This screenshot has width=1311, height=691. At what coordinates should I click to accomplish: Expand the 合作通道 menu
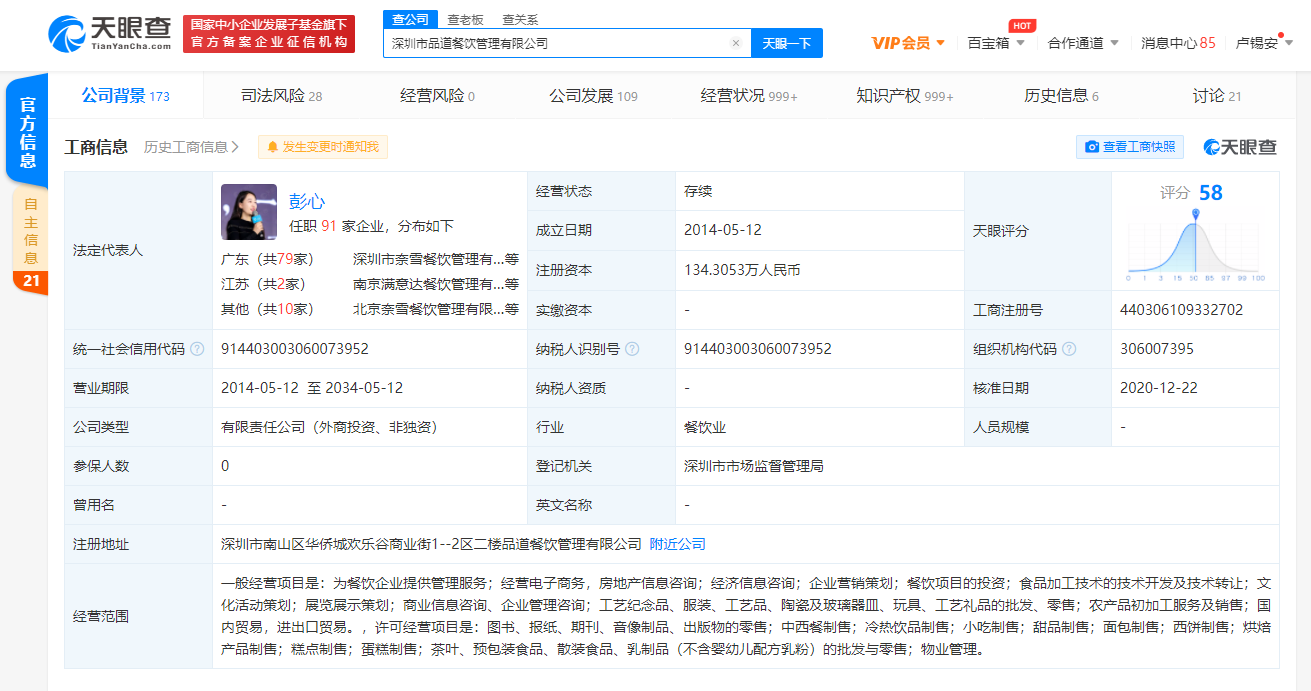pyautogui.click(x=1083, y=43)
